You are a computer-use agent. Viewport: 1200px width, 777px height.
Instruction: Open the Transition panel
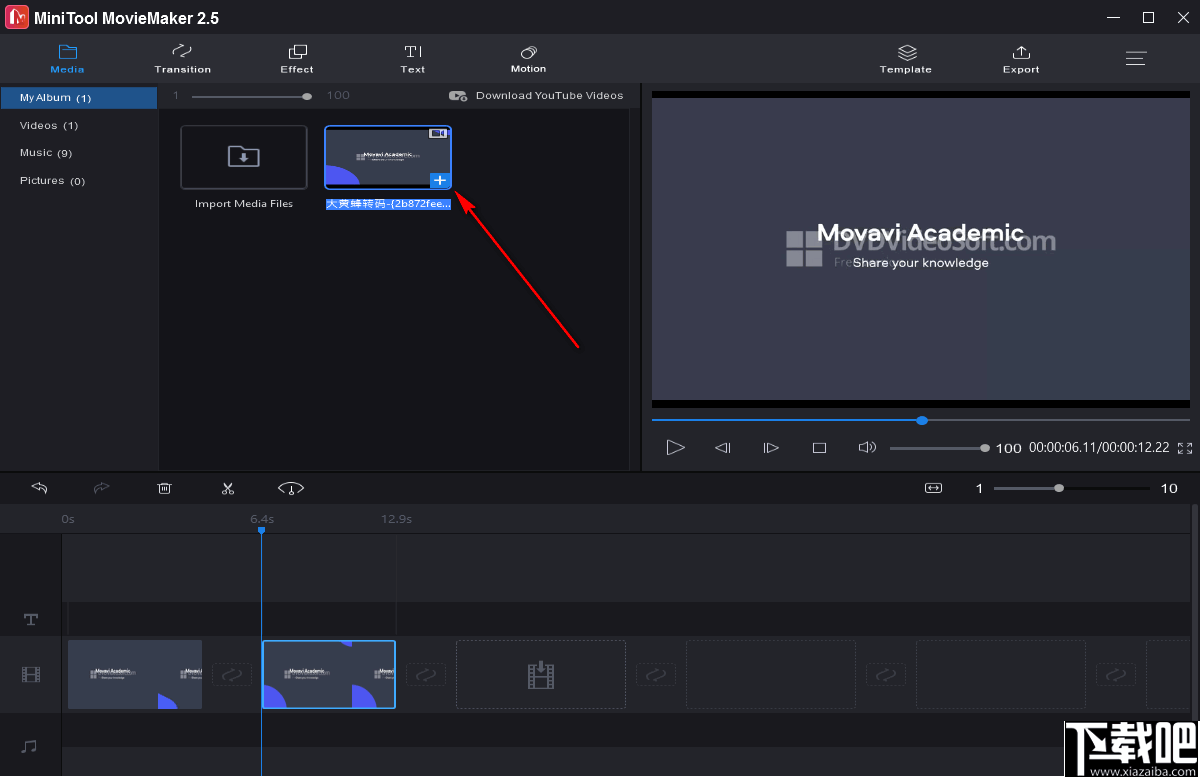click(182, 58)
